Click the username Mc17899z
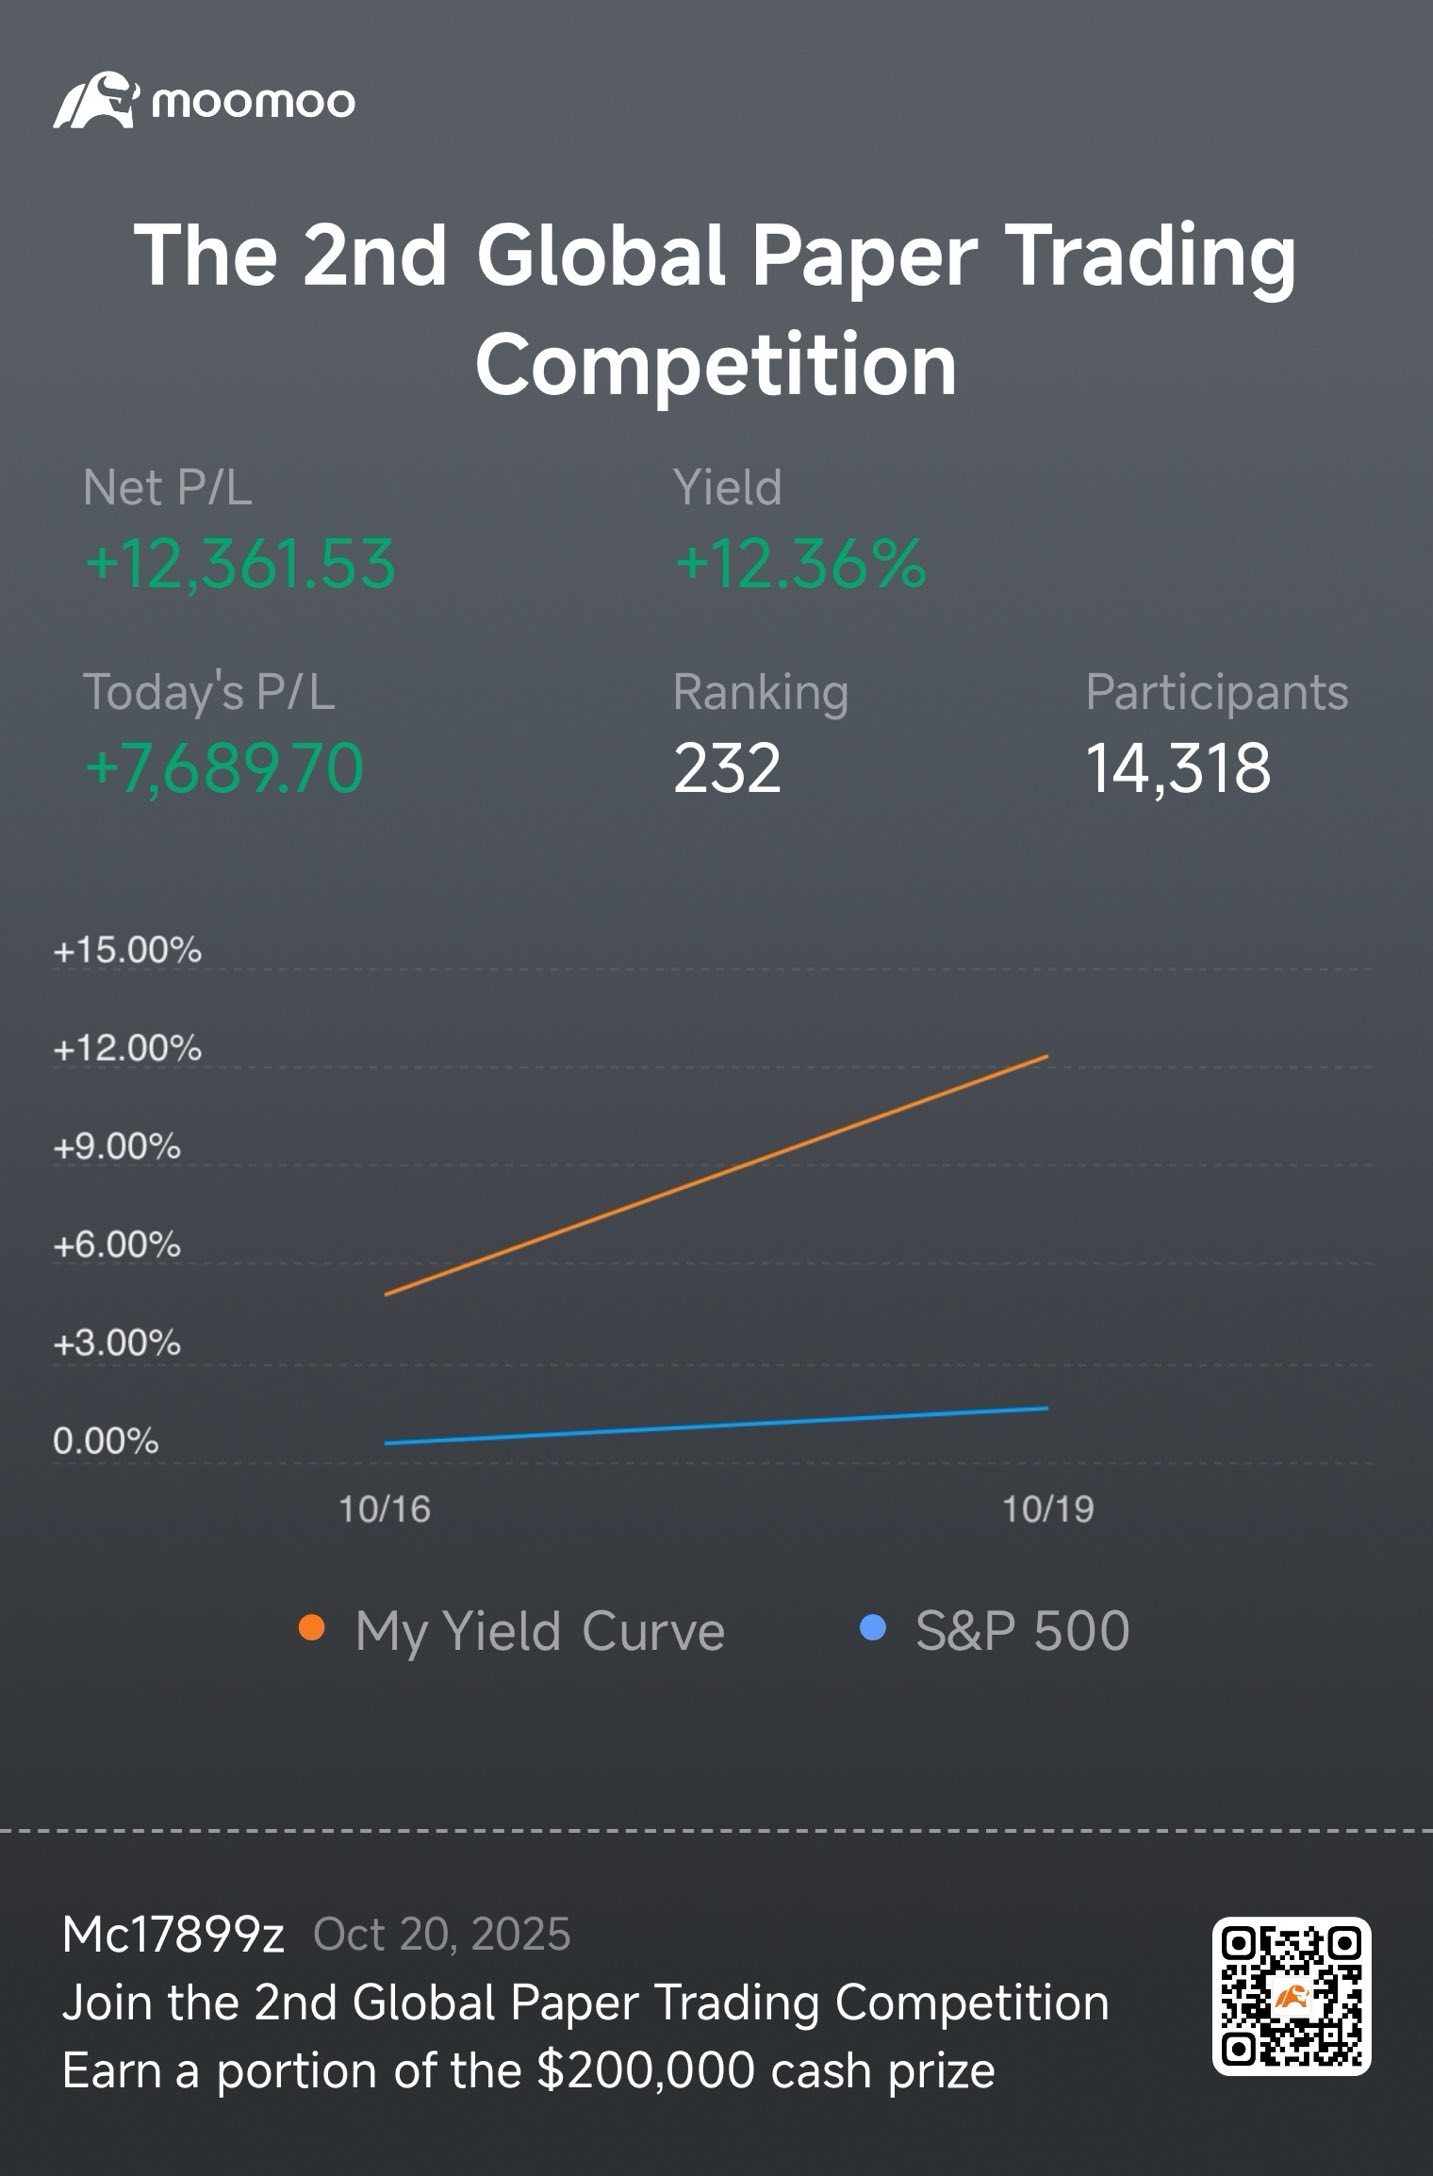This screenshot has height=2176, width=1433. 173,1935
